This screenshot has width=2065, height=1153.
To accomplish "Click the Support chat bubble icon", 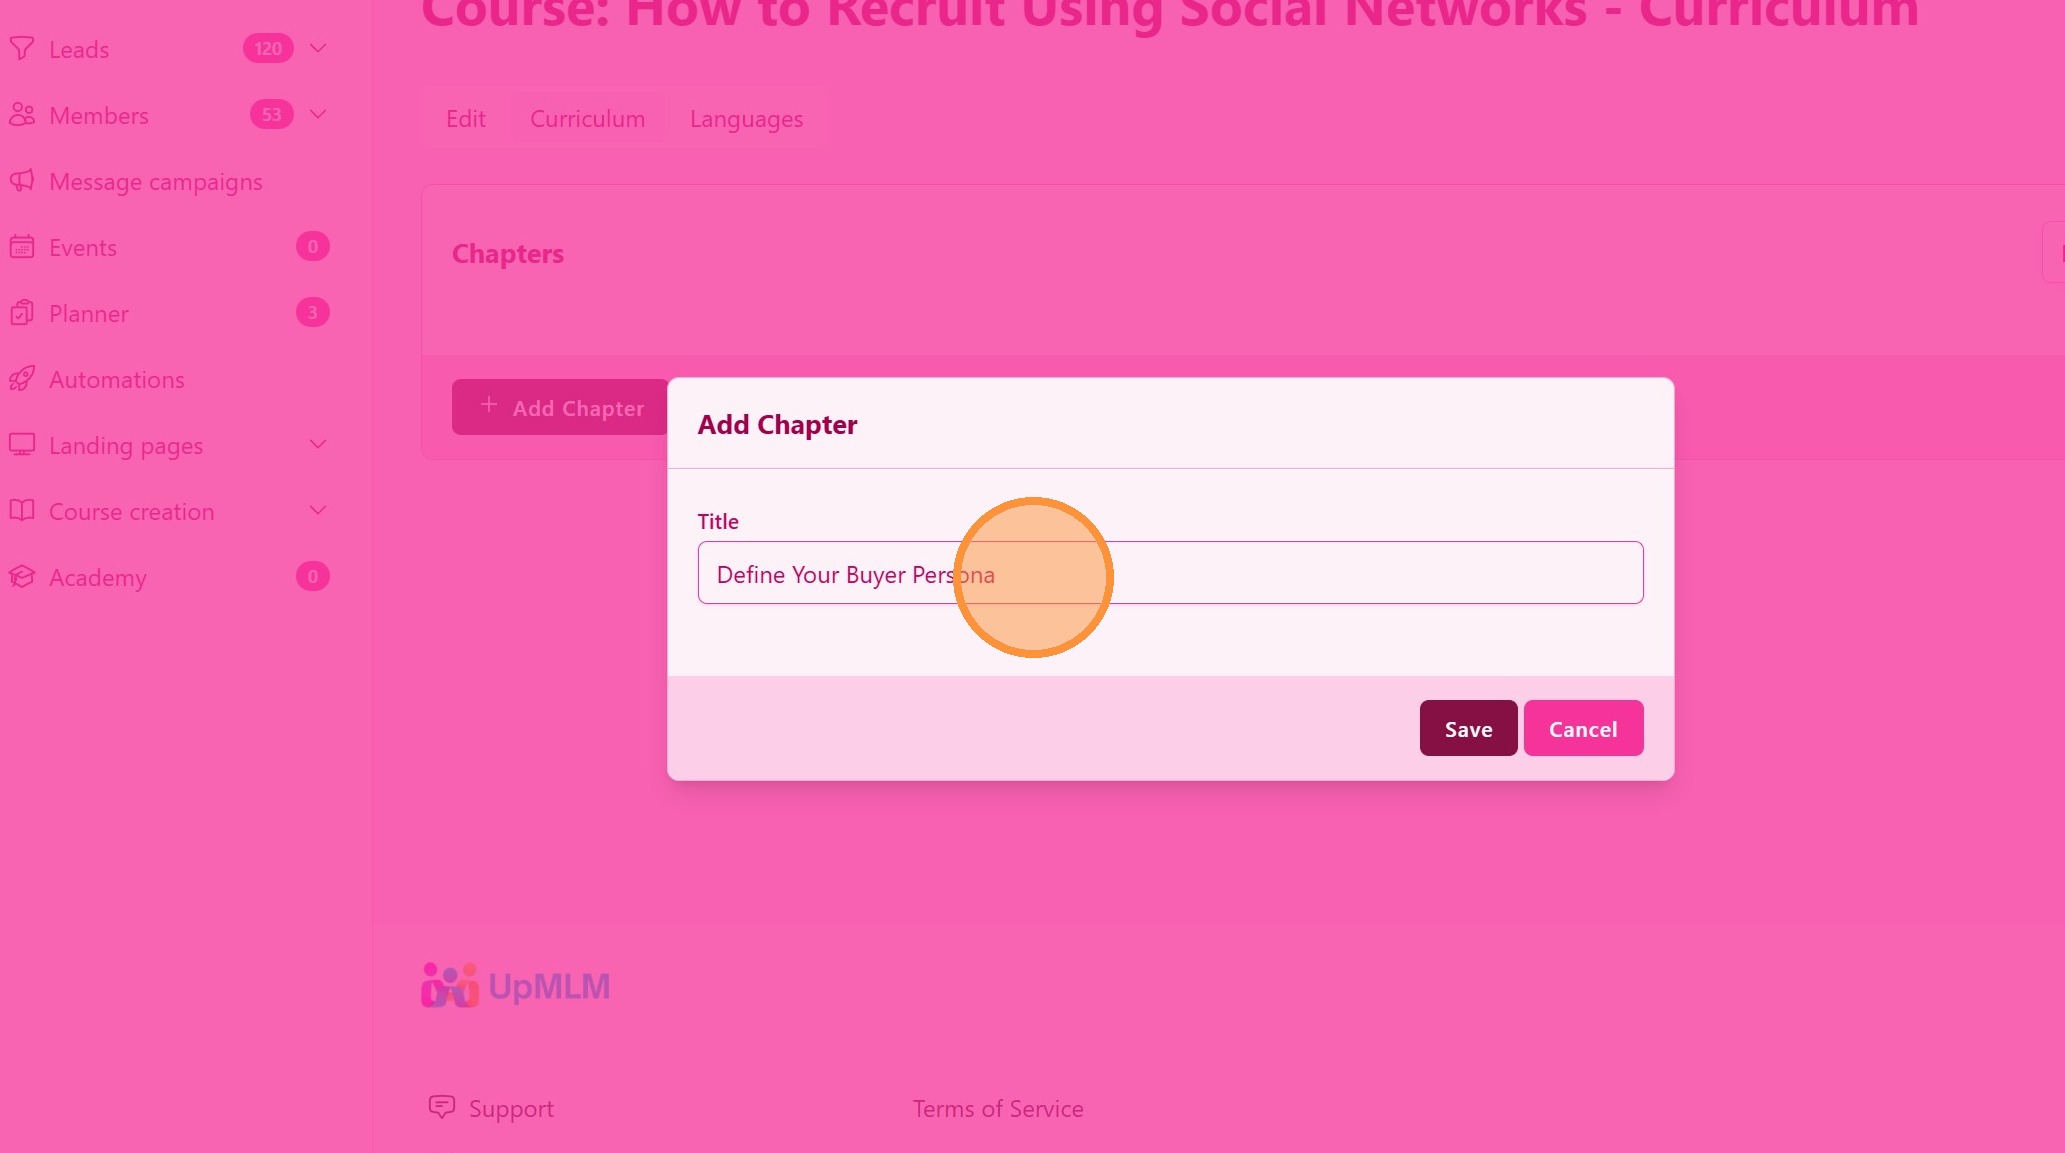I will [441, 1107].
